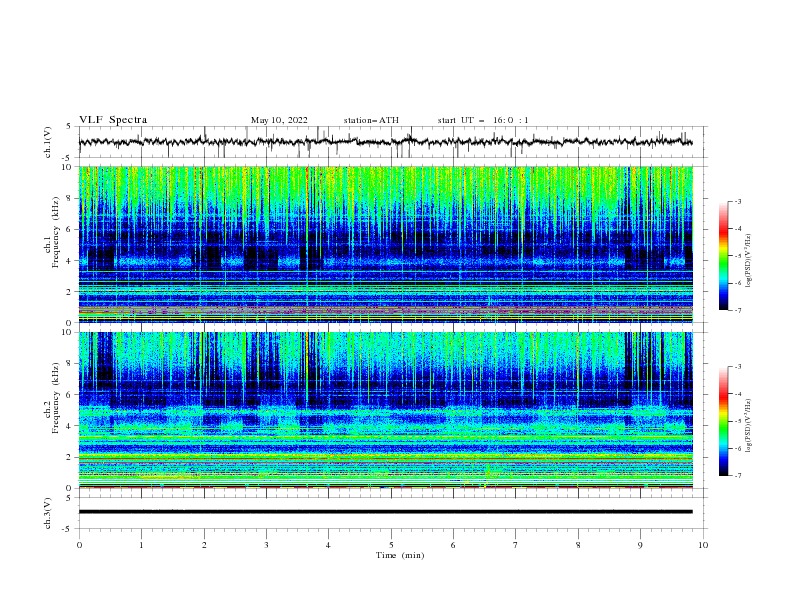Click the "station=ATH" header label

tap(371, 120)
